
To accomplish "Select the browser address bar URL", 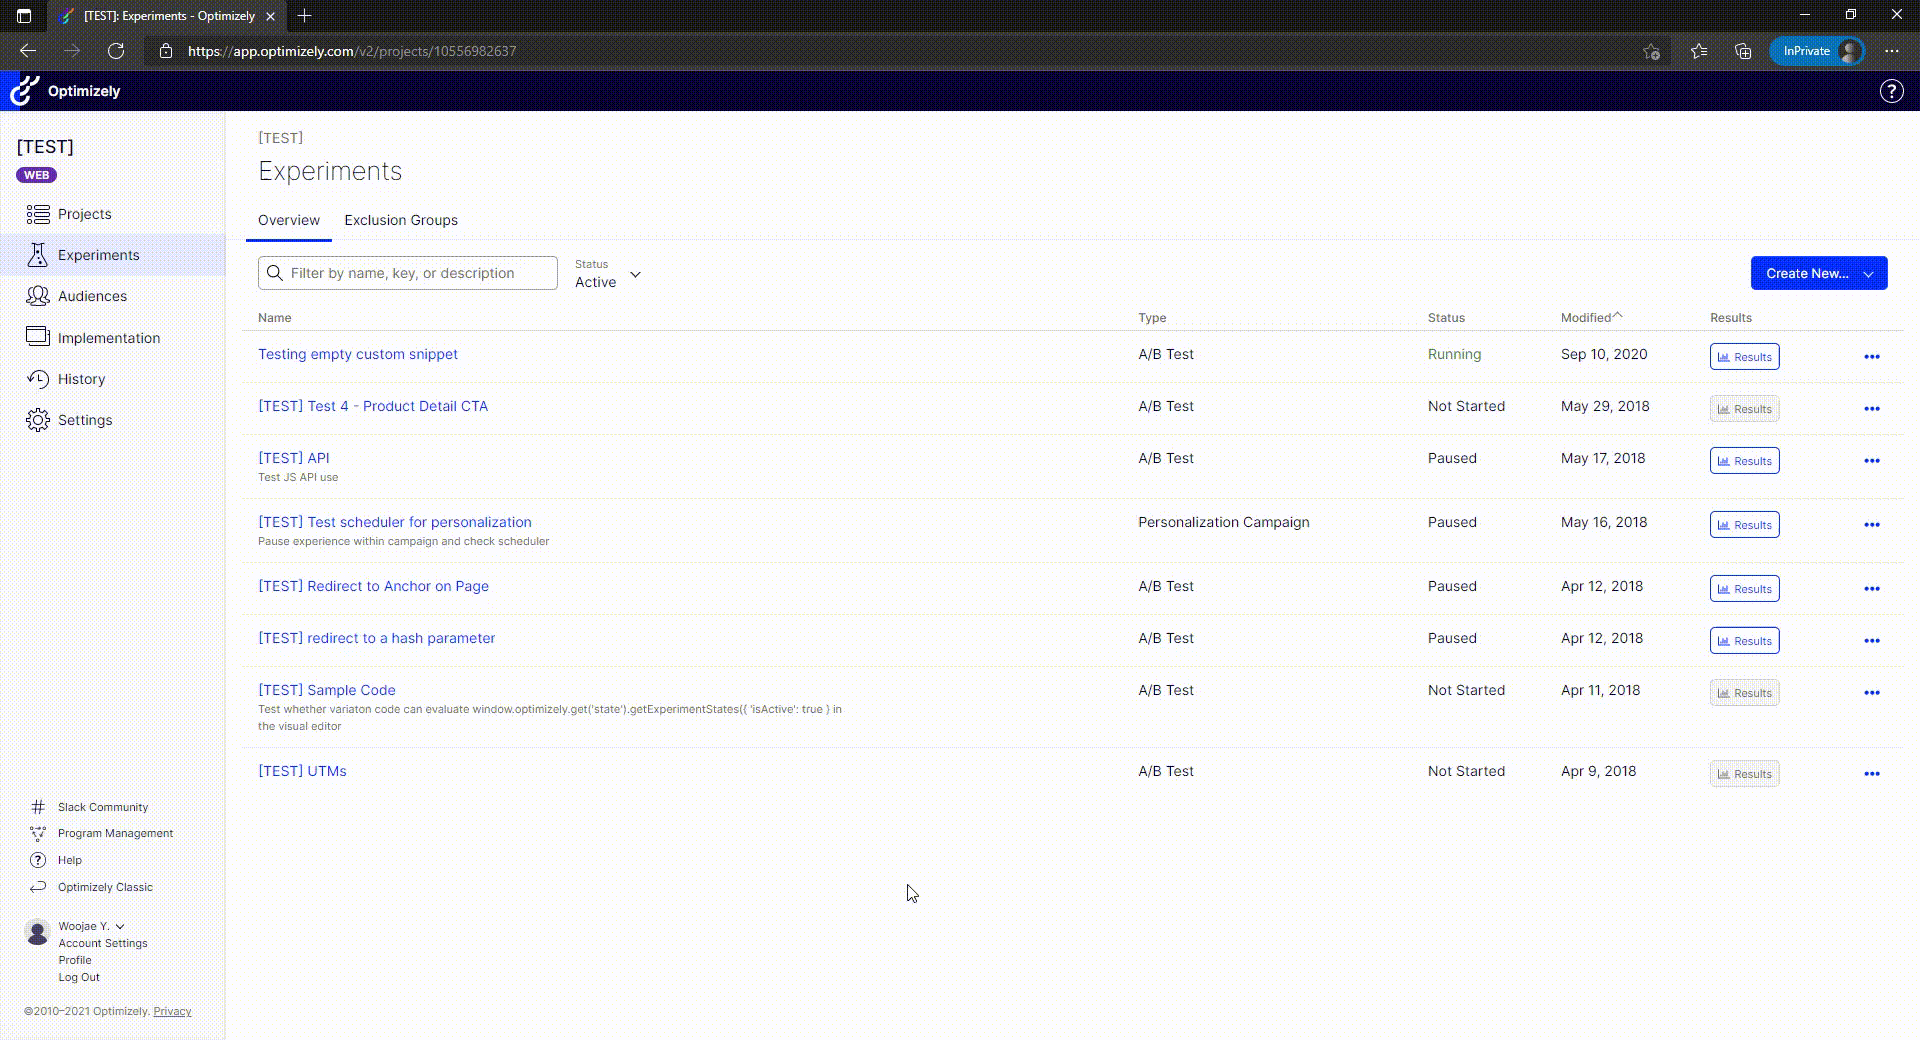I will tap(352, 51).
